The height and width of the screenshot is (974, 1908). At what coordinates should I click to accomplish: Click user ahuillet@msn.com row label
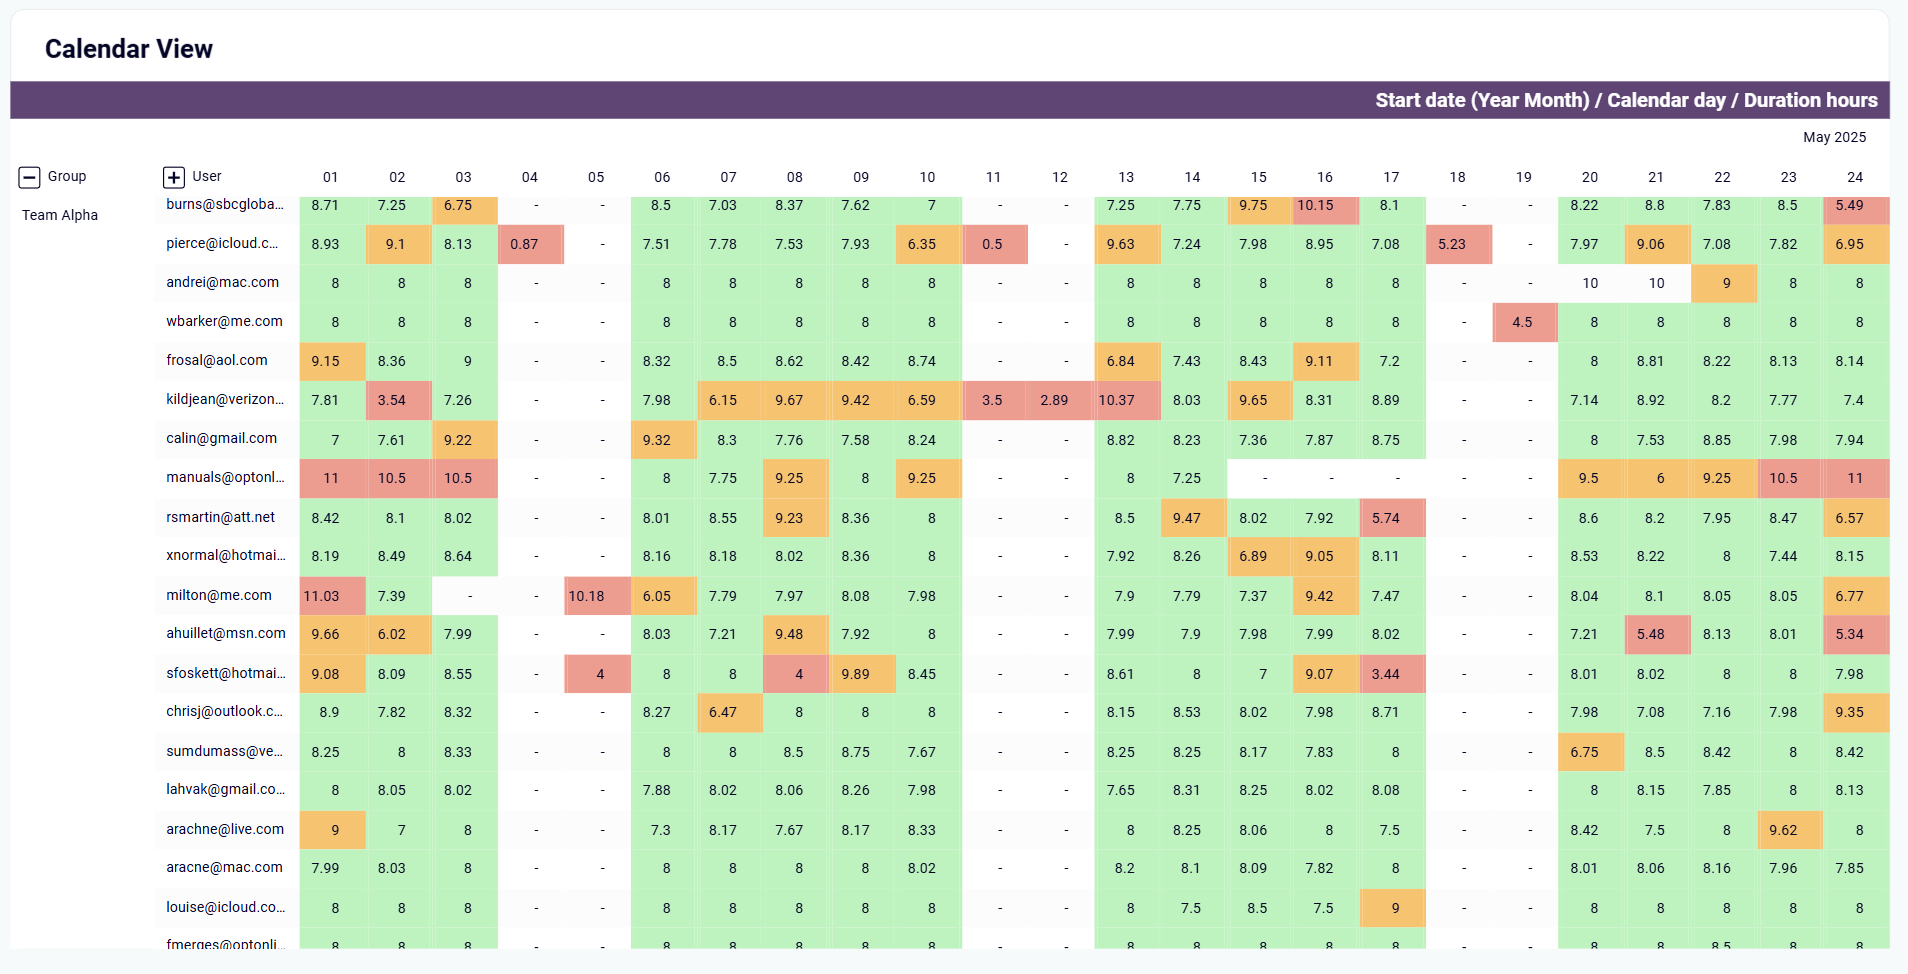[x=226, y=633]
